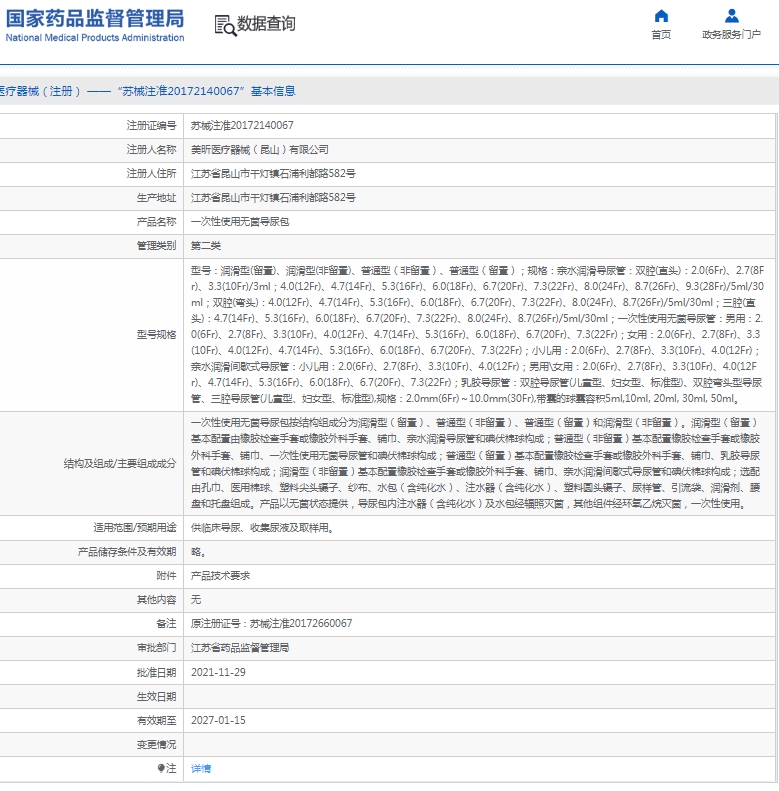Image resolution: width=779 pixels, height=791 pixels.
Task: Click the 附件 row label
Action: 166,576
